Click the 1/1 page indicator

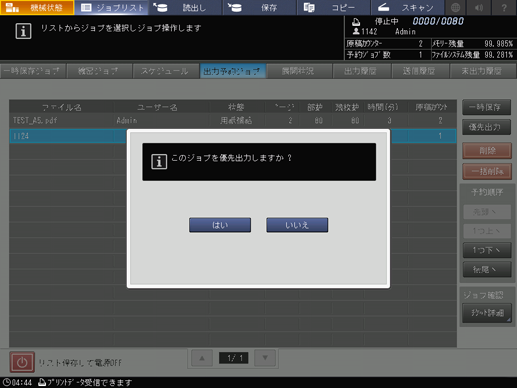click(233, 358)
